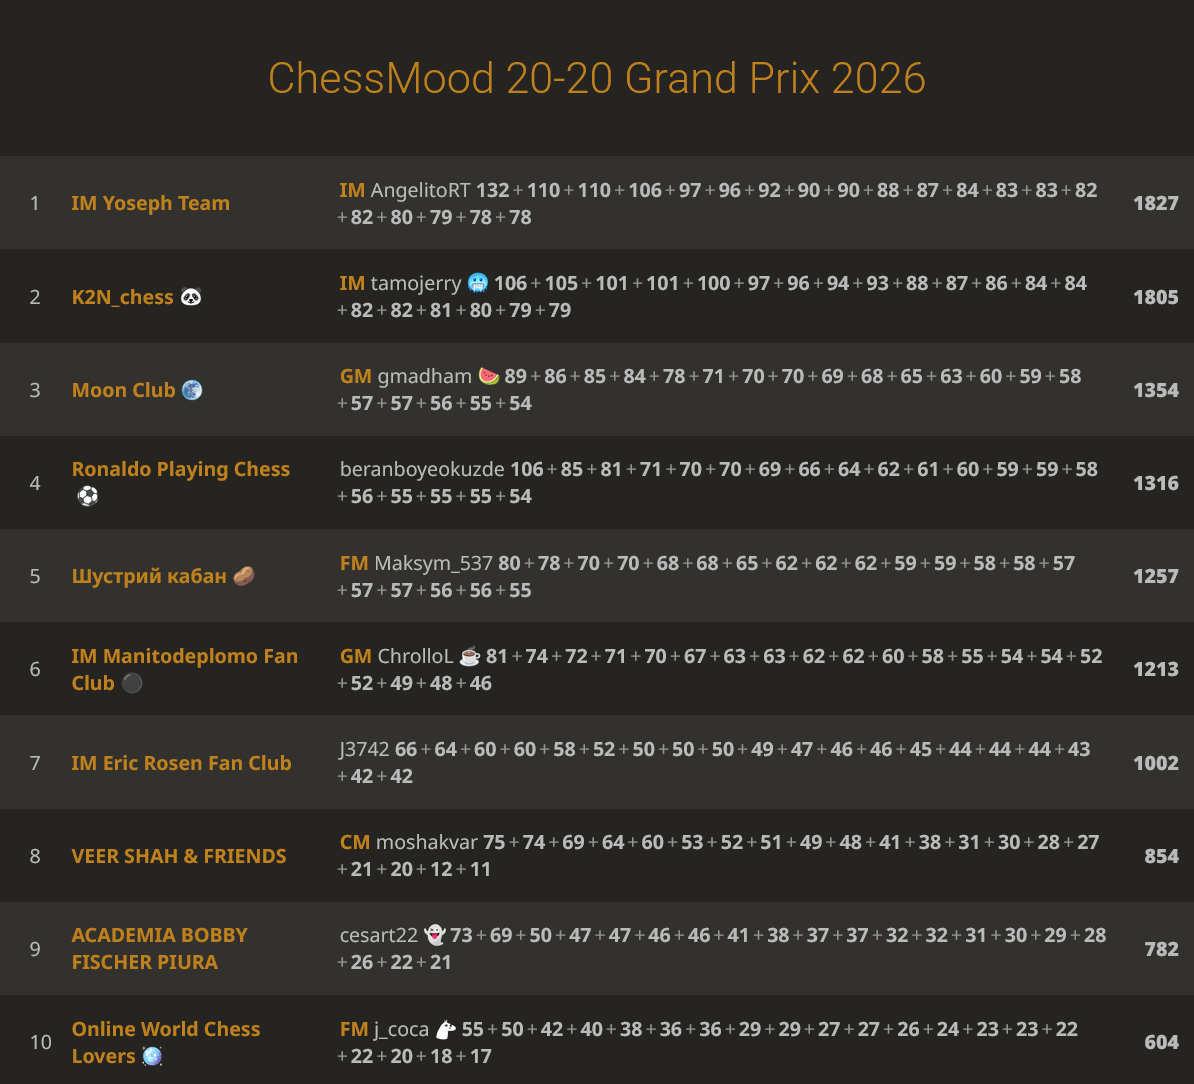Screen dimensions: 1194x1084
Task: Open beranboyeokuzde player profile
Action: (422, 469)
